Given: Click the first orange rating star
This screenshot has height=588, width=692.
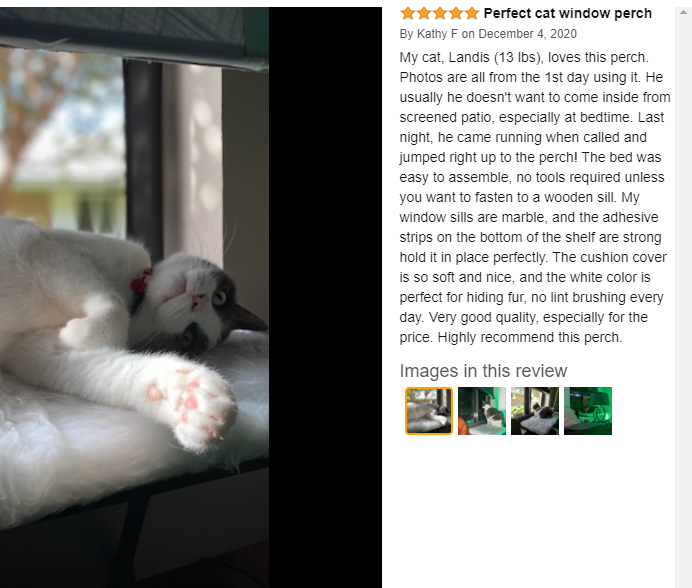Looking at the screenshot, I should (408, 14).
